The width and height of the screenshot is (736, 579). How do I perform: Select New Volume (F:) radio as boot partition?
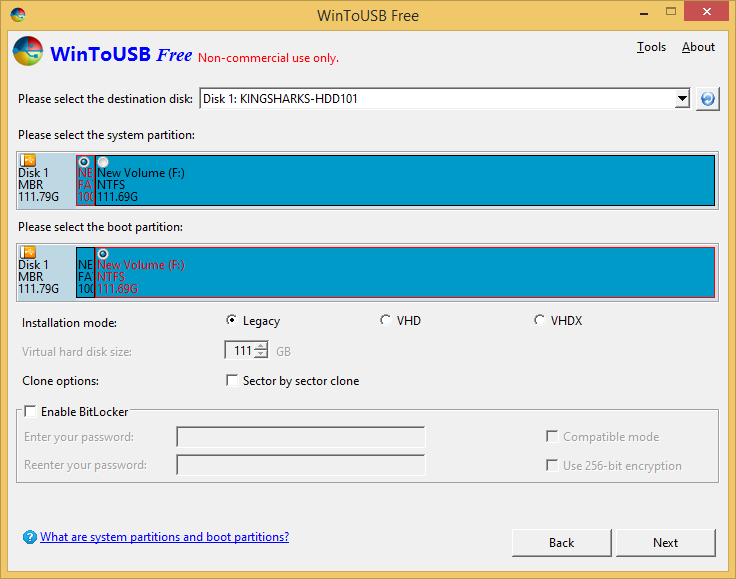click(103, 254)
